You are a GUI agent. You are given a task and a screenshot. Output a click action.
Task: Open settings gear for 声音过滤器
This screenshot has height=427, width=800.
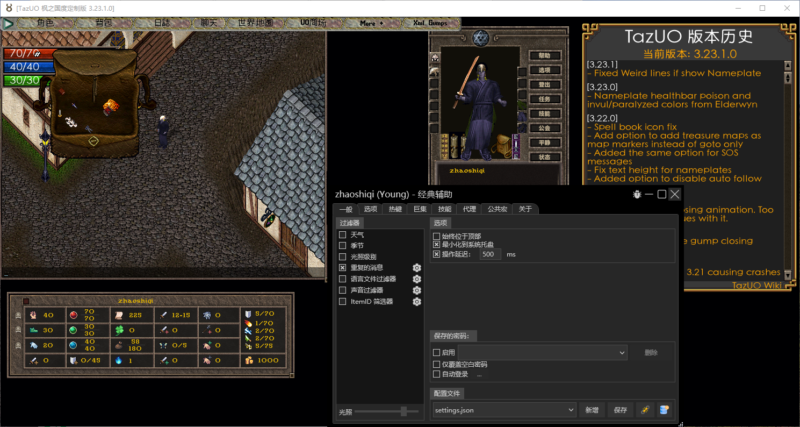pyautogui.click(x=417, y=290)
